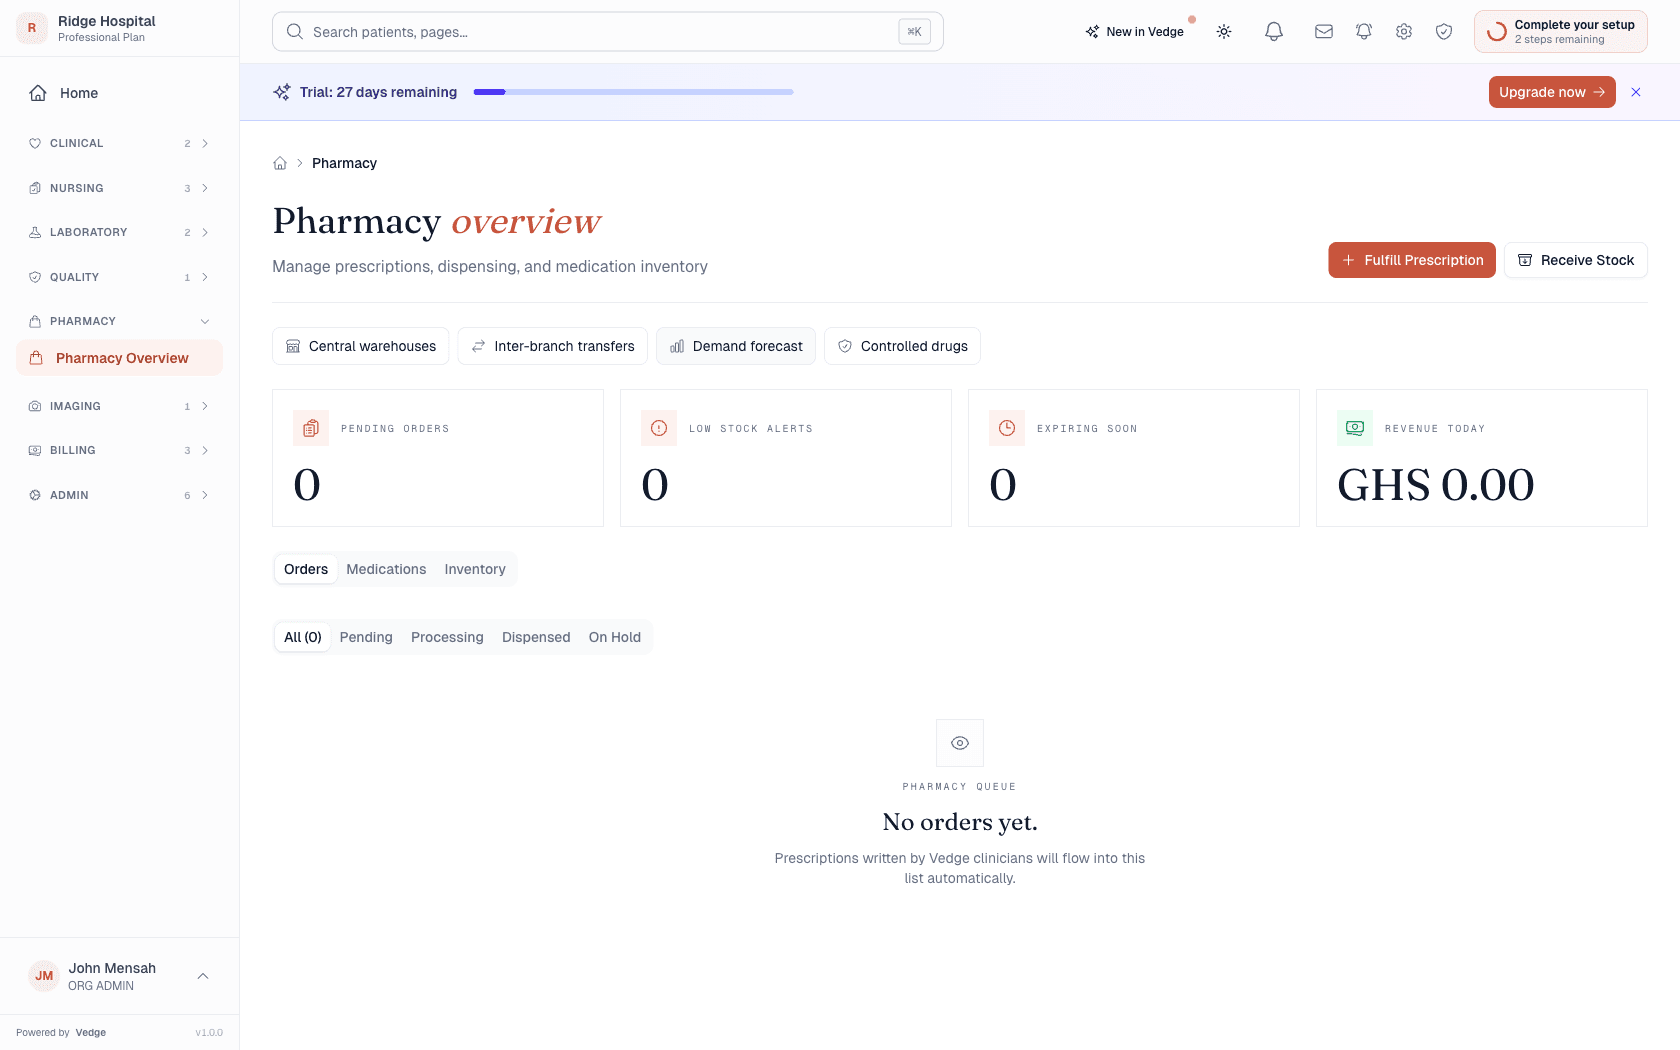Expand the Quality sidebar section
The width and height of the screenshot is (1680, 1050).
click(119, 277)
